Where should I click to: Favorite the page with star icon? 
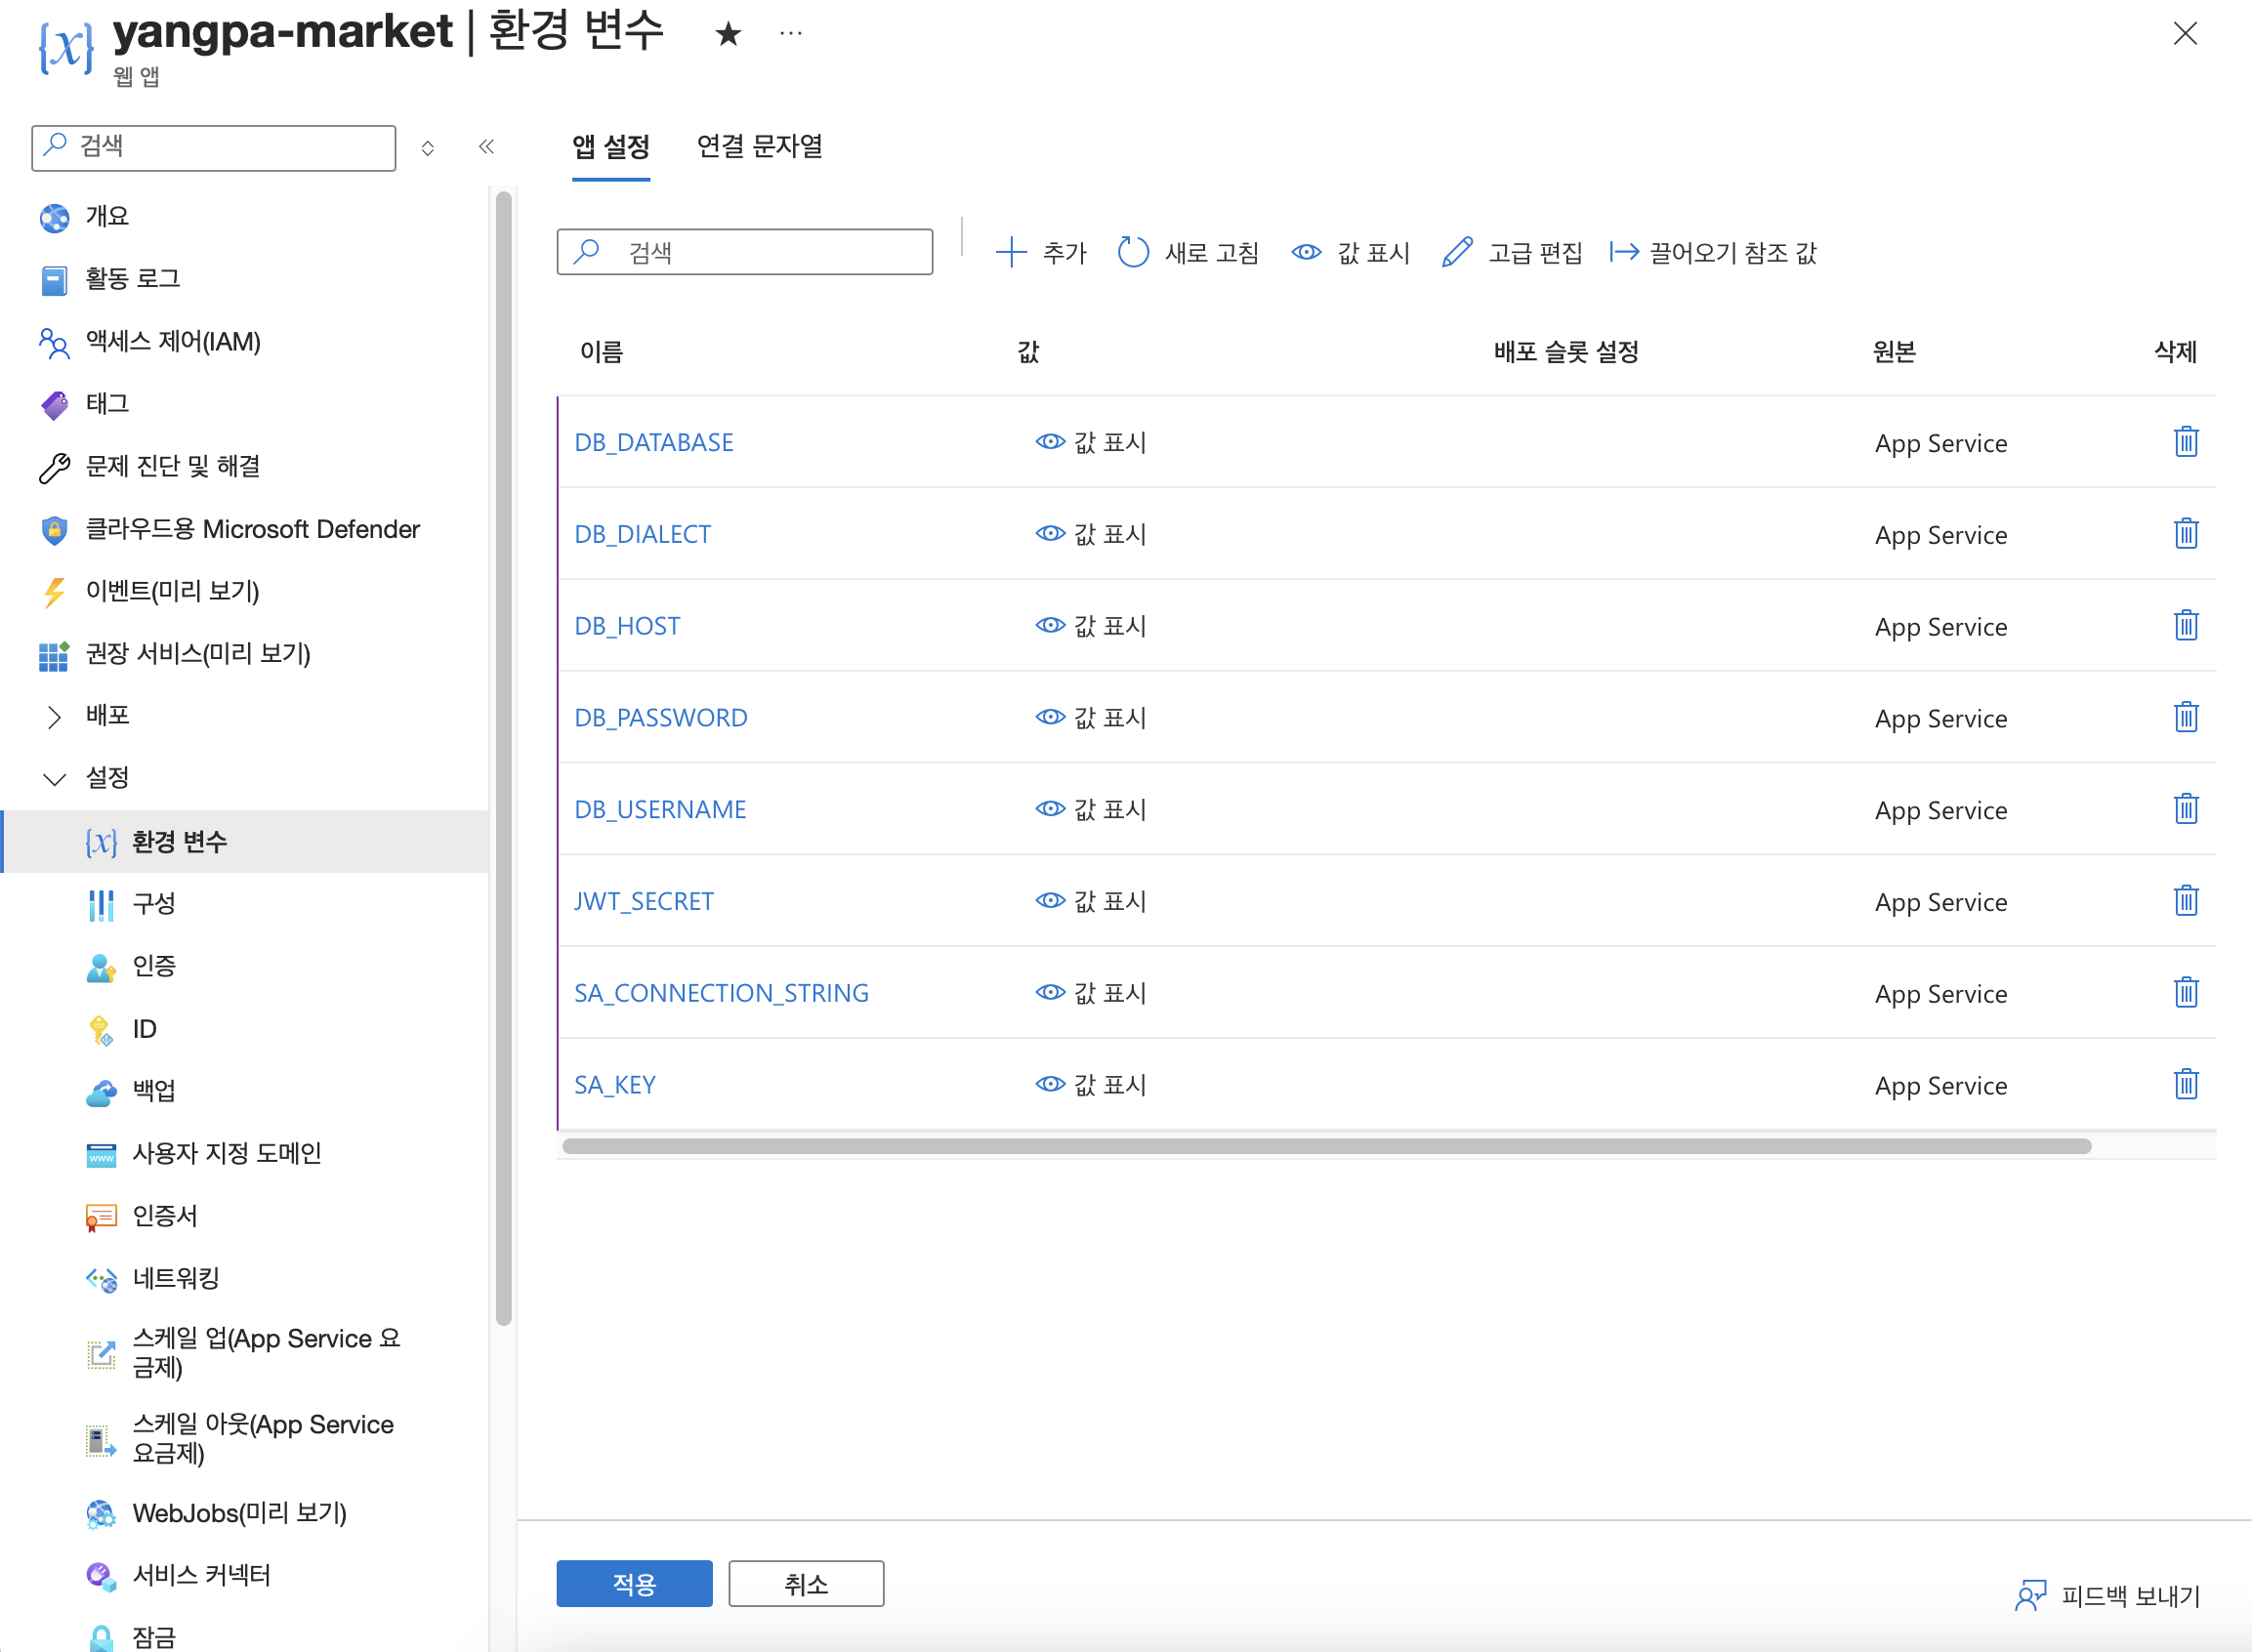point(728,35)
